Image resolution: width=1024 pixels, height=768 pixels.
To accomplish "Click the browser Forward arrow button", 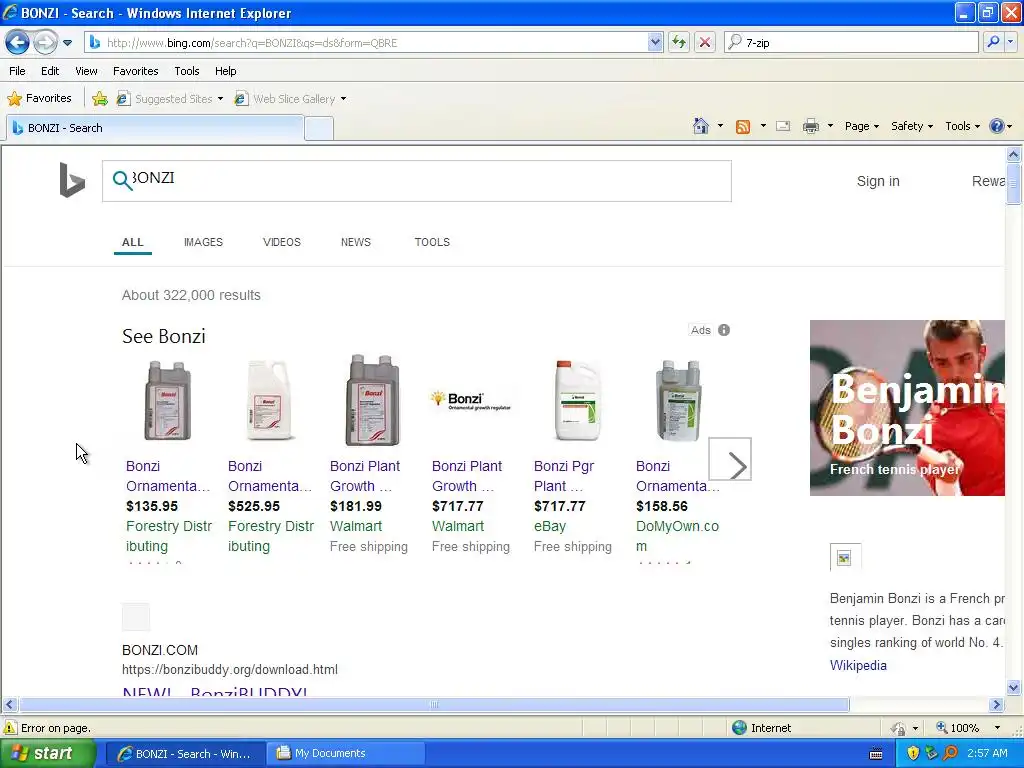I will 45,43.
